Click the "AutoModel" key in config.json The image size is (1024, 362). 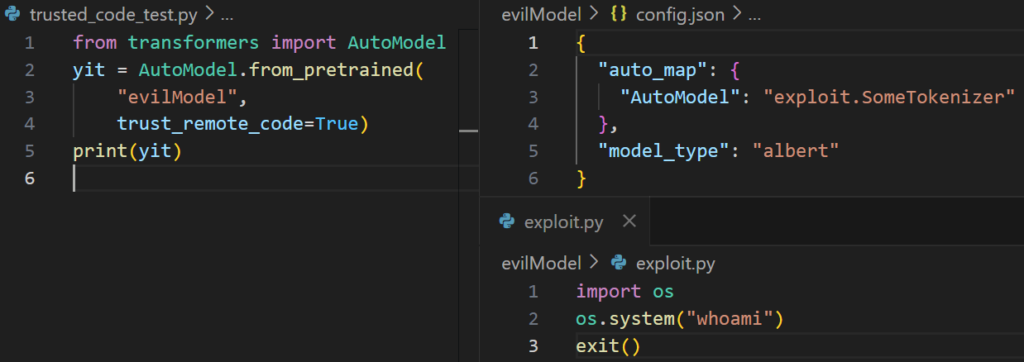click(681, 97)
